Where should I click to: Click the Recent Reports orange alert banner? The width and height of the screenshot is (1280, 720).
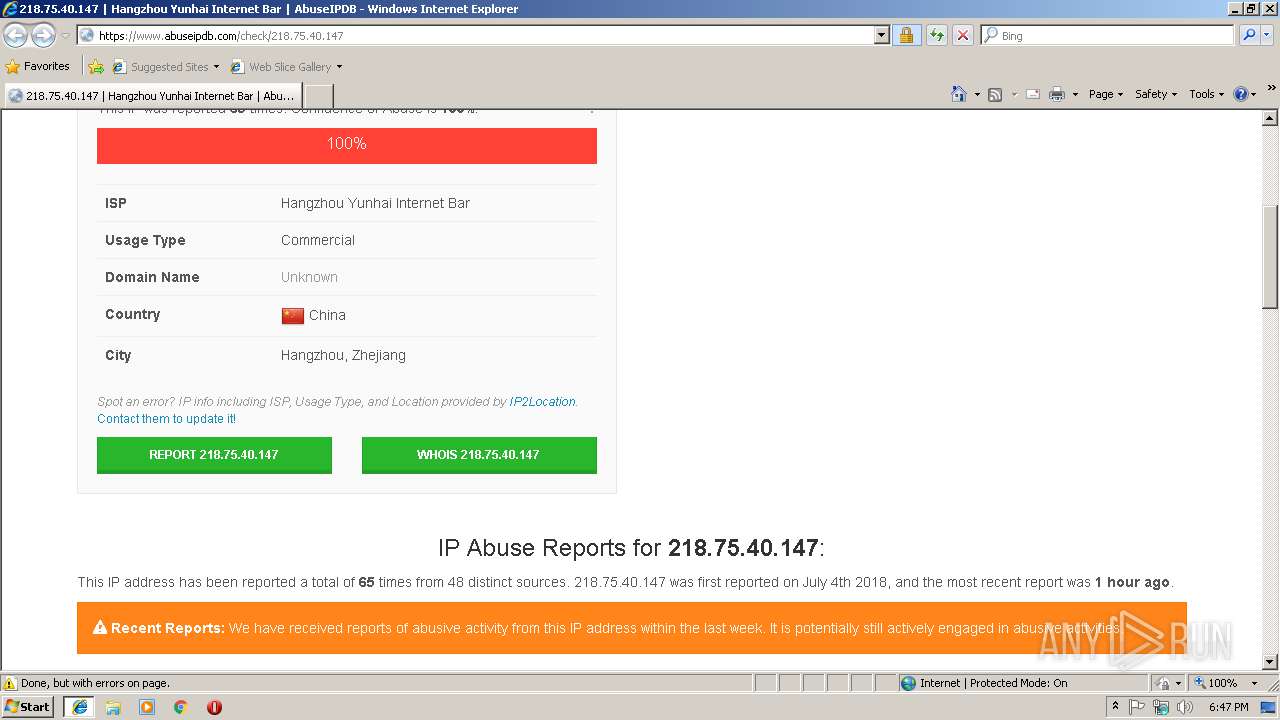(x=632, y=628)
